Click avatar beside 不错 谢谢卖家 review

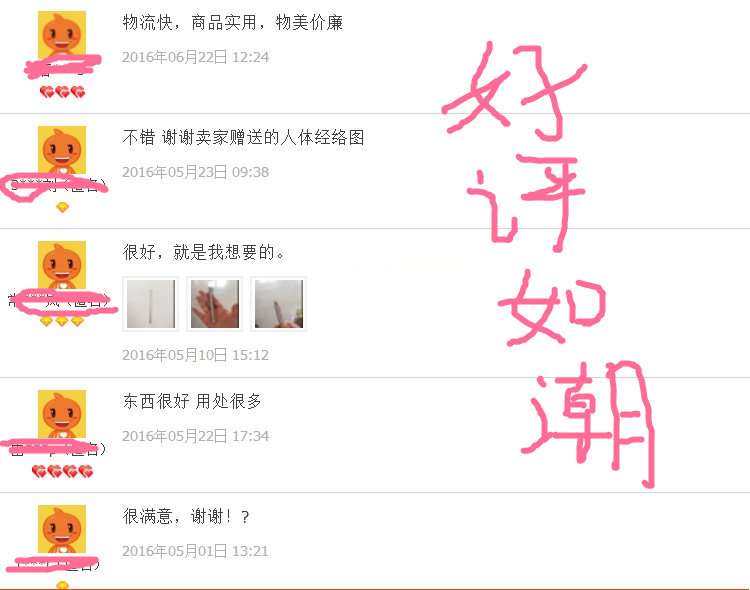(62, 150)
